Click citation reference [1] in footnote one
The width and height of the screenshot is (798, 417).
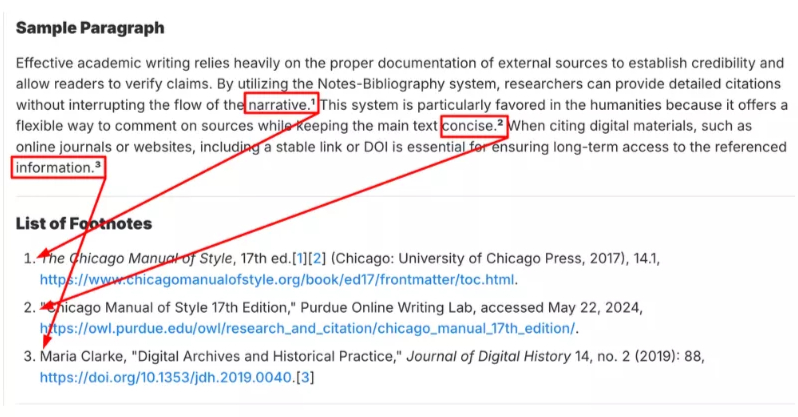pyautogui.click(x=300, y=259)
